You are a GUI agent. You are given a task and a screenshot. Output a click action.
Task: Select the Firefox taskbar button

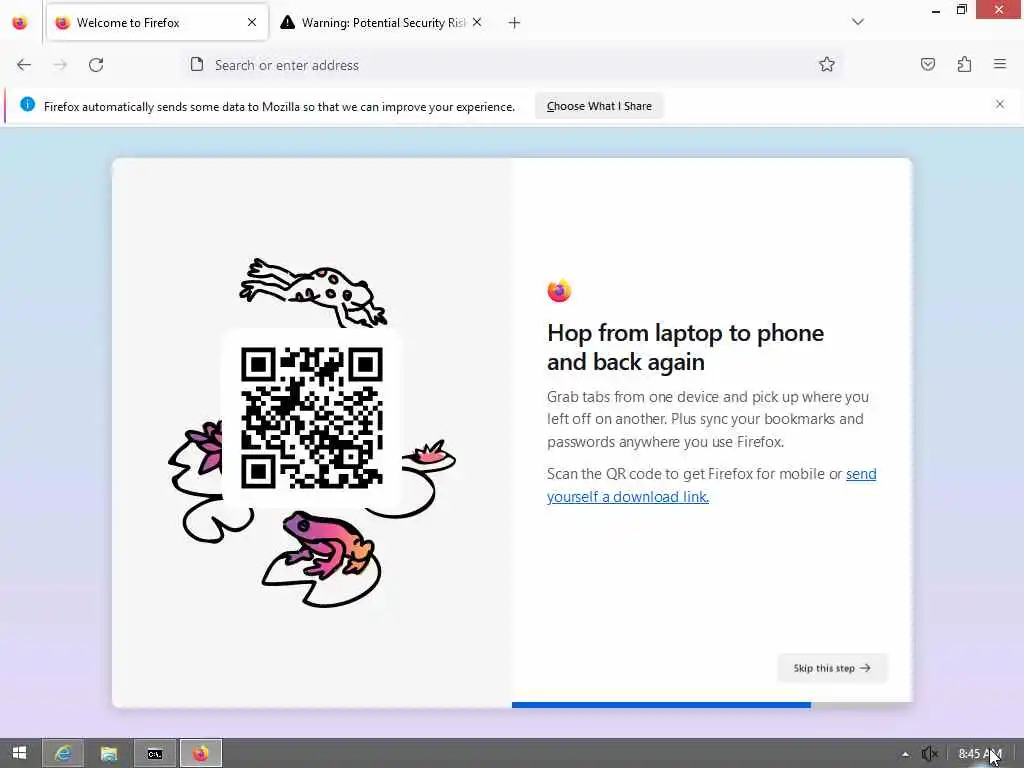point(201,754)
